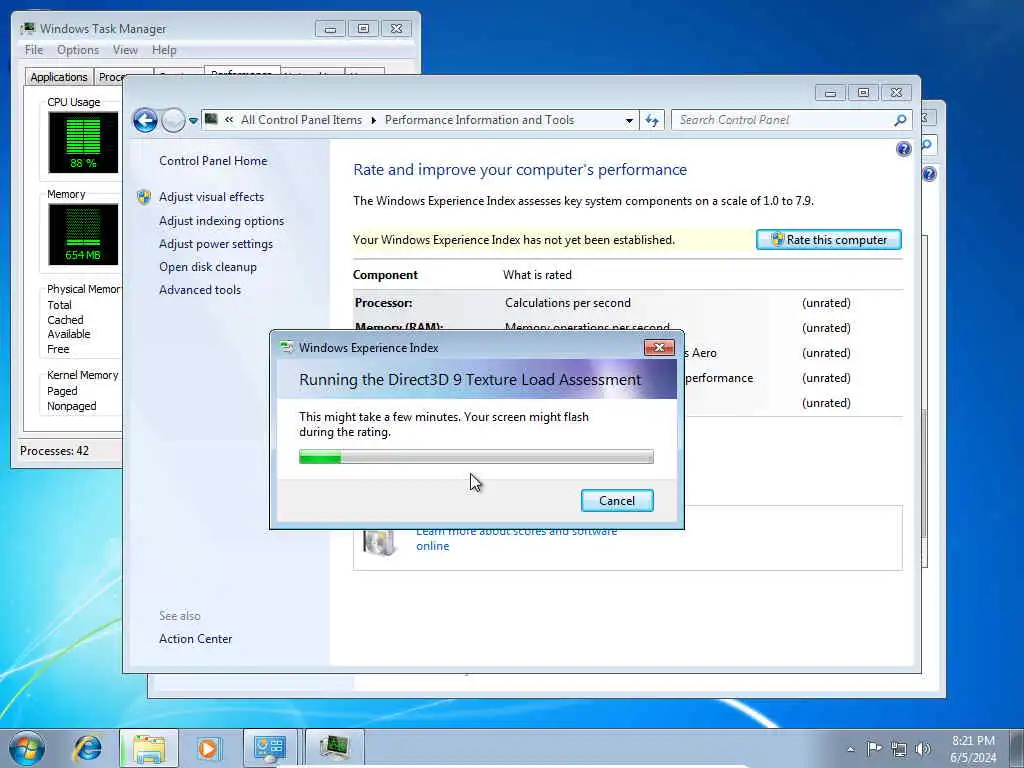Select 'Calculations per second' text
The height and width of the screenshot is (768, 1024).
point(568,303)
